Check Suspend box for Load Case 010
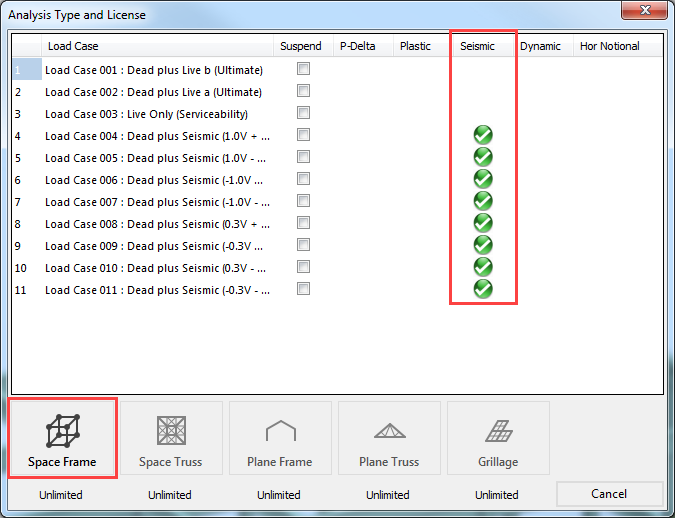The height and width of the screenshot is (518, 675). (x=303, y=267)
